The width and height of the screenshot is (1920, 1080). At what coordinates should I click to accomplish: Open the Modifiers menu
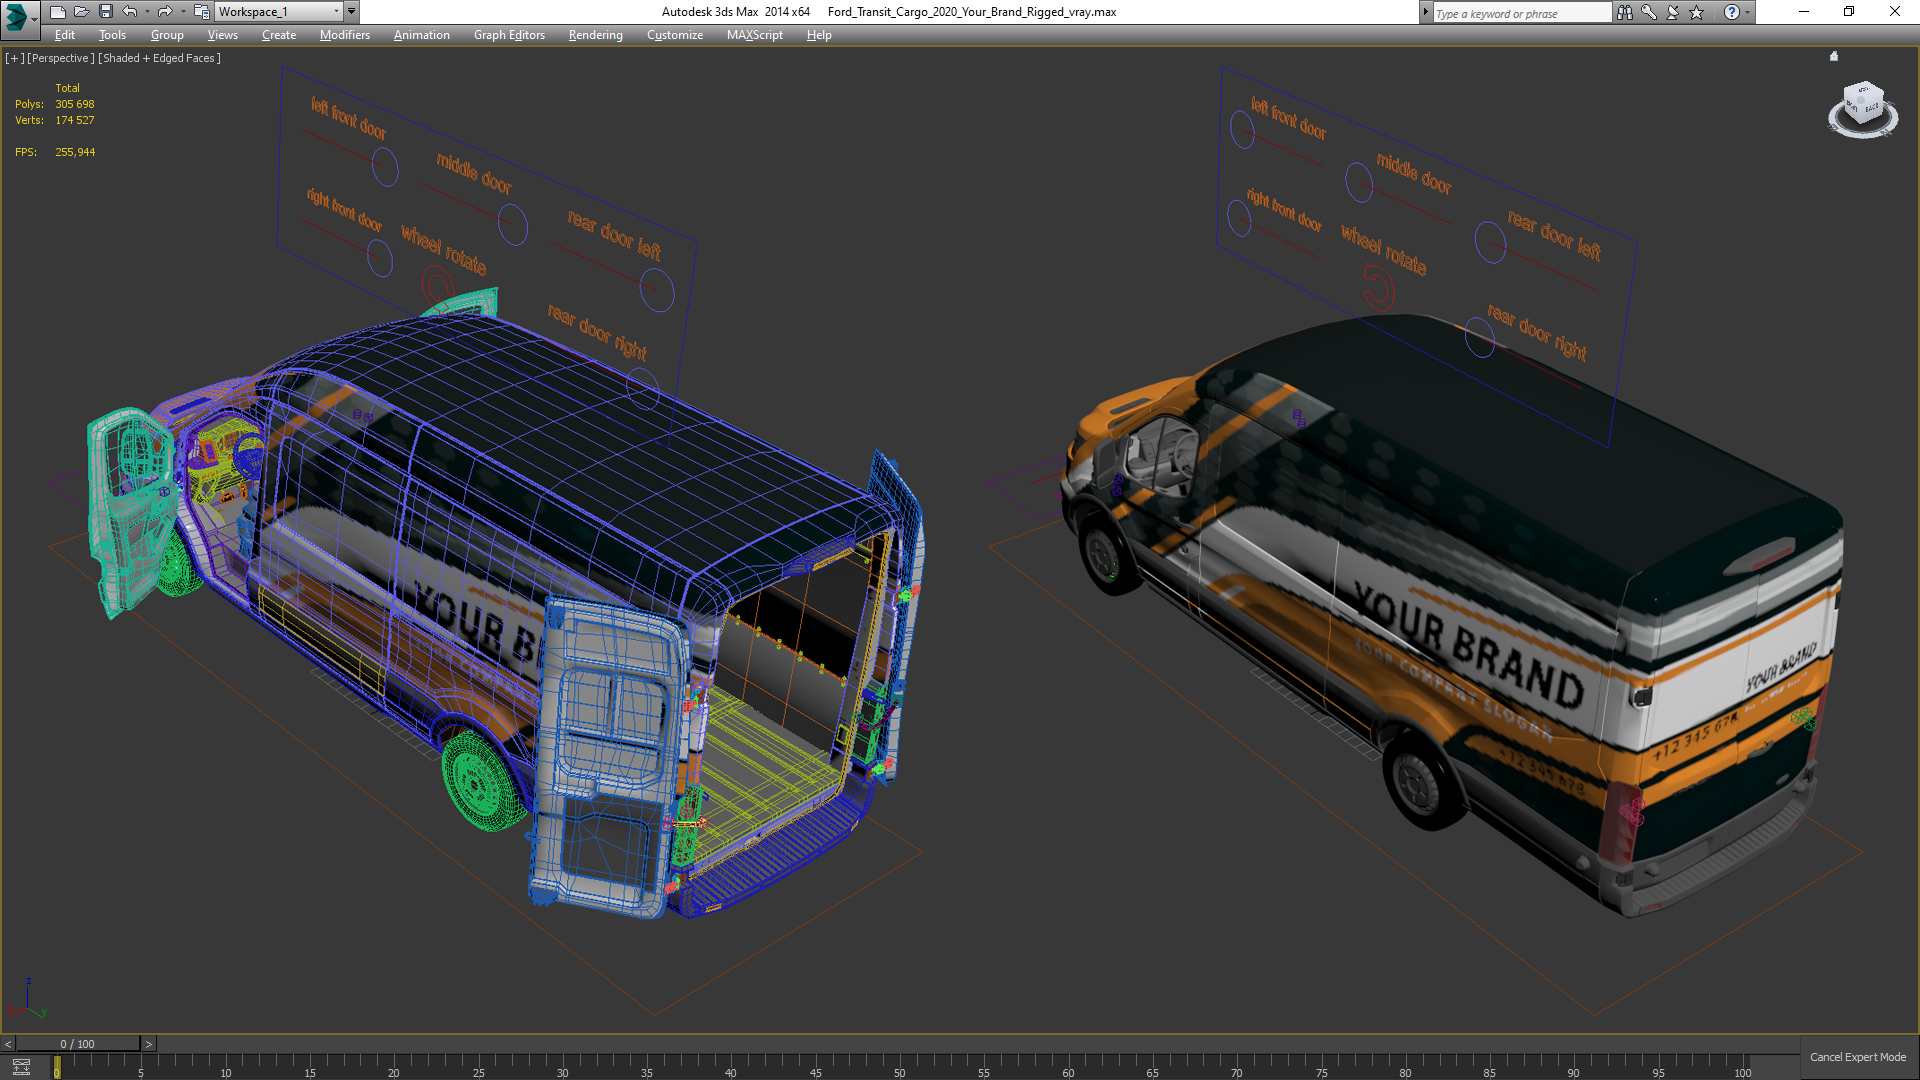(344, 35)
